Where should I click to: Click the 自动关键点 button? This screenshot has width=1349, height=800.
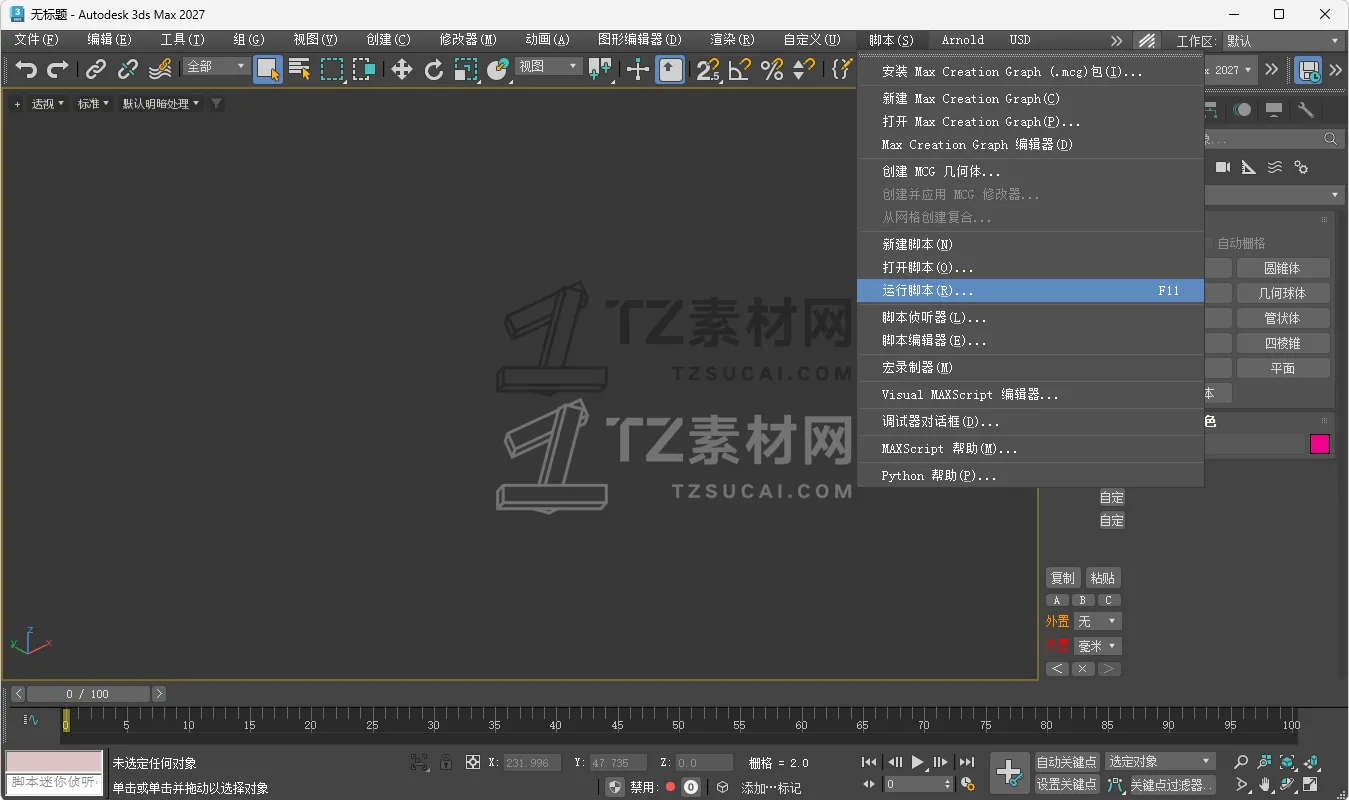[1066, 762]
